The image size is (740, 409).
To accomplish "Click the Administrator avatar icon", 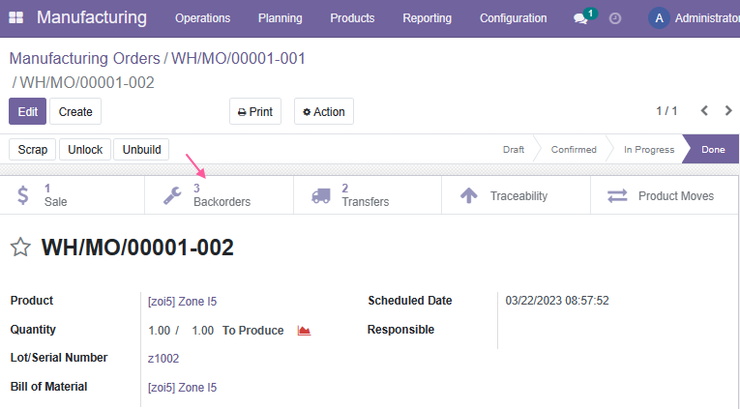I will (x=659, y=18).
